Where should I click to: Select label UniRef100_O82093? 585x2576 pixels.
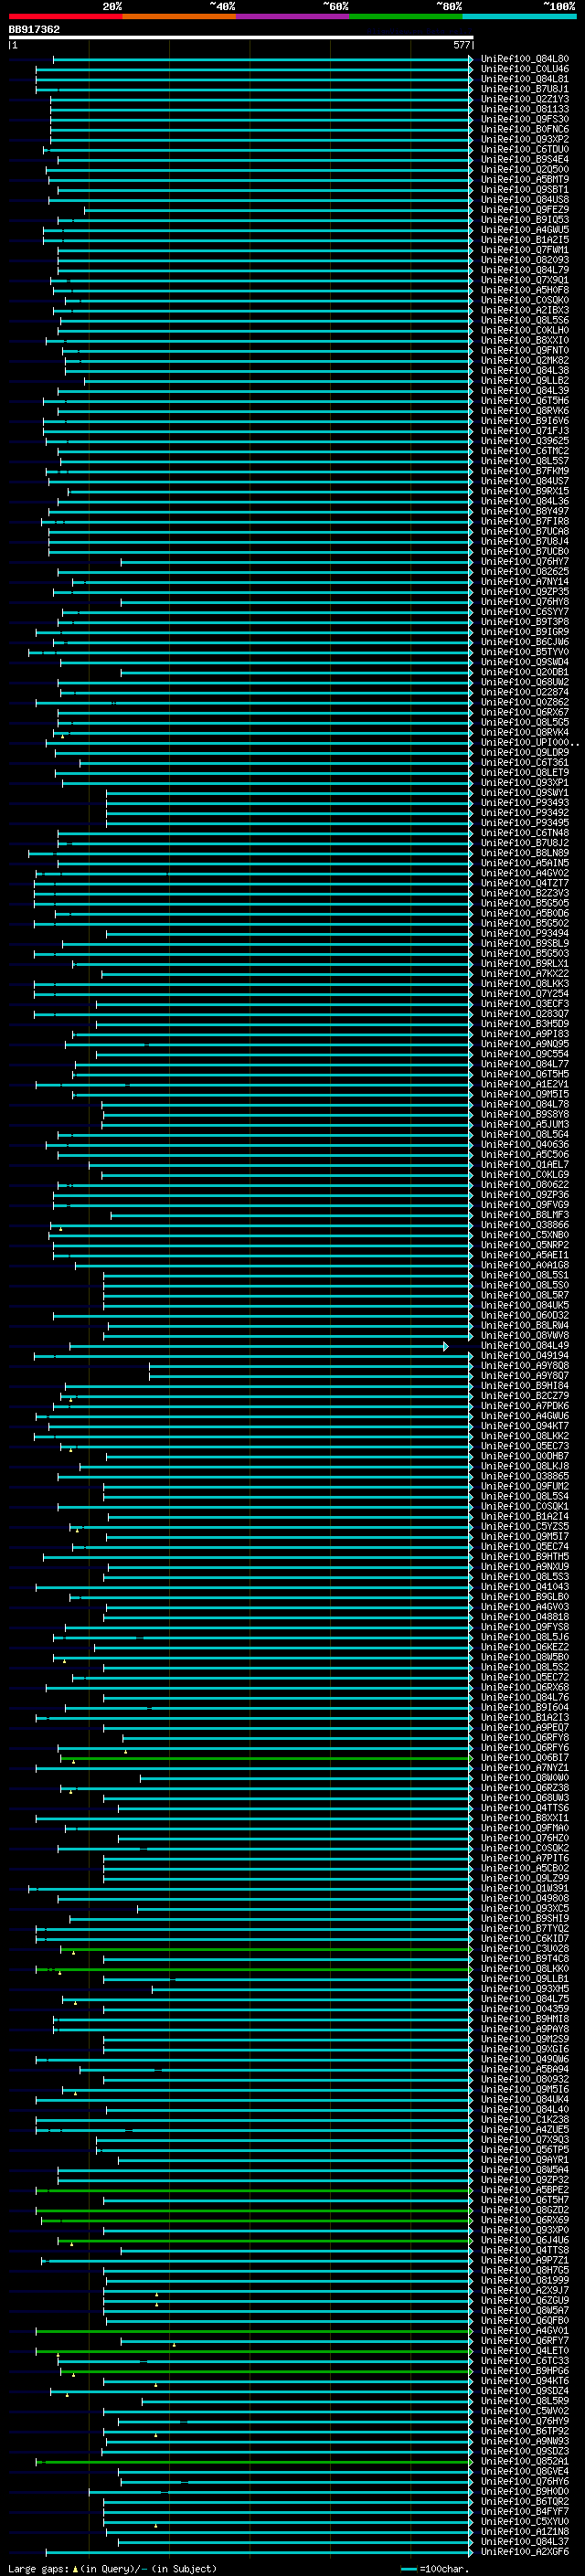click(525, 260)
